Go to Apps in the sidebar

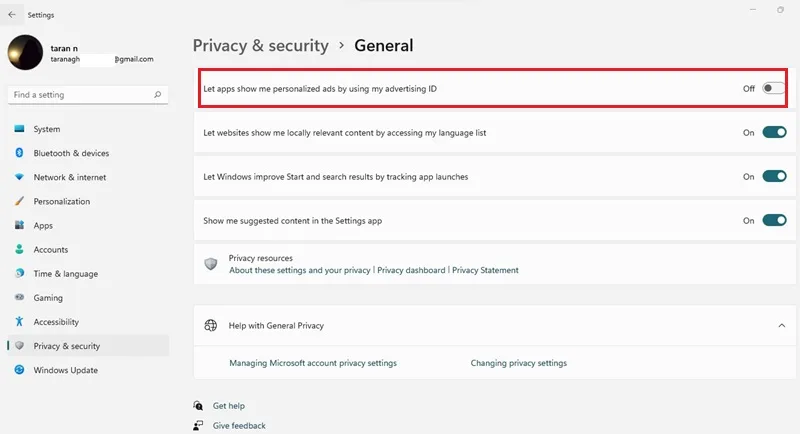43,225
